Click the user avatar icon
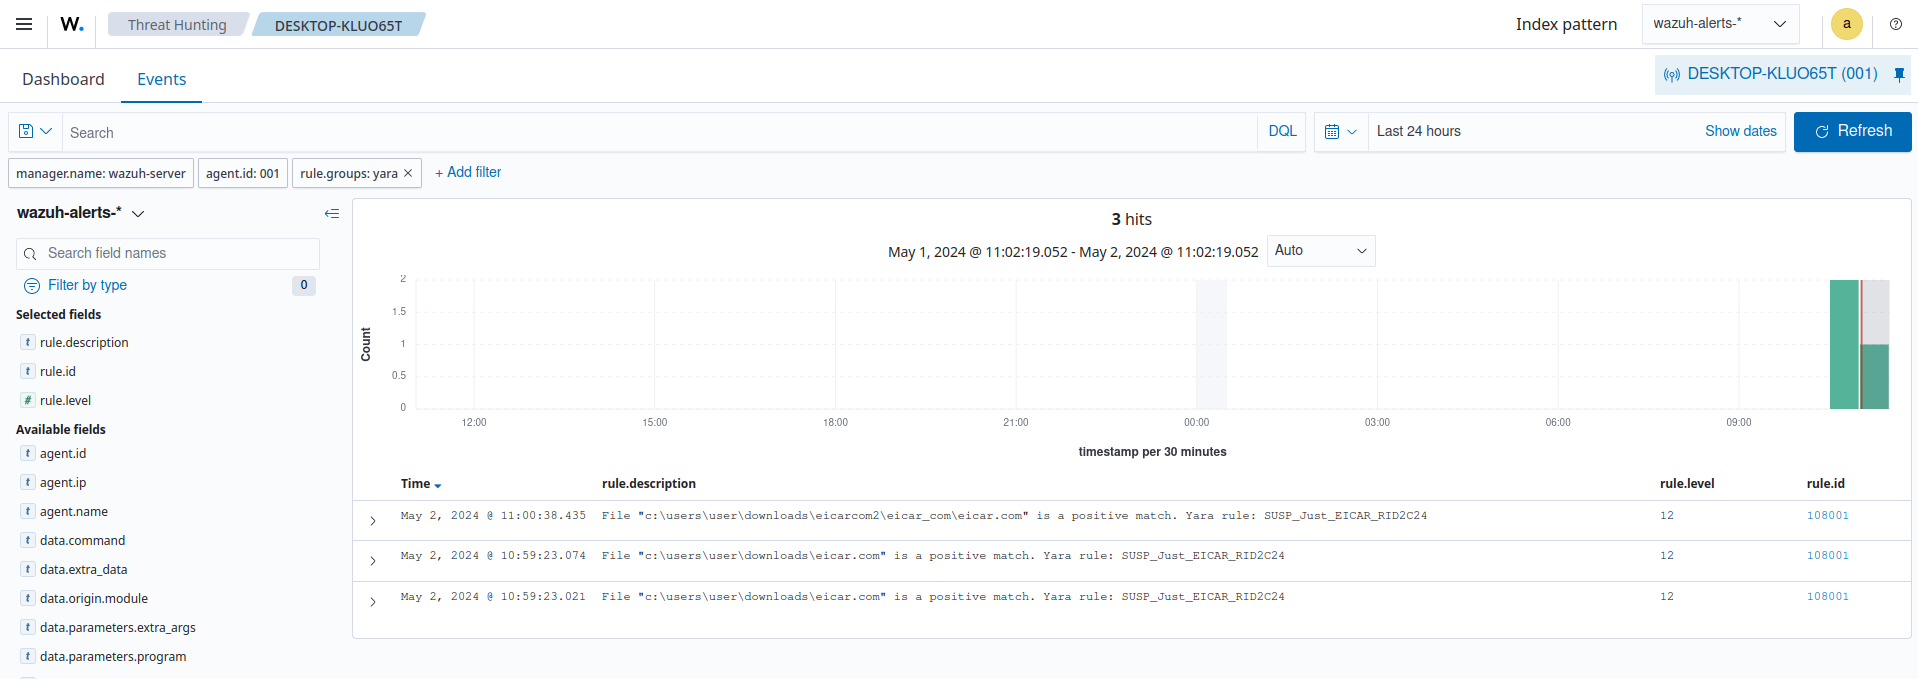Screen dimensions: 1918x679 [1846, 24]
